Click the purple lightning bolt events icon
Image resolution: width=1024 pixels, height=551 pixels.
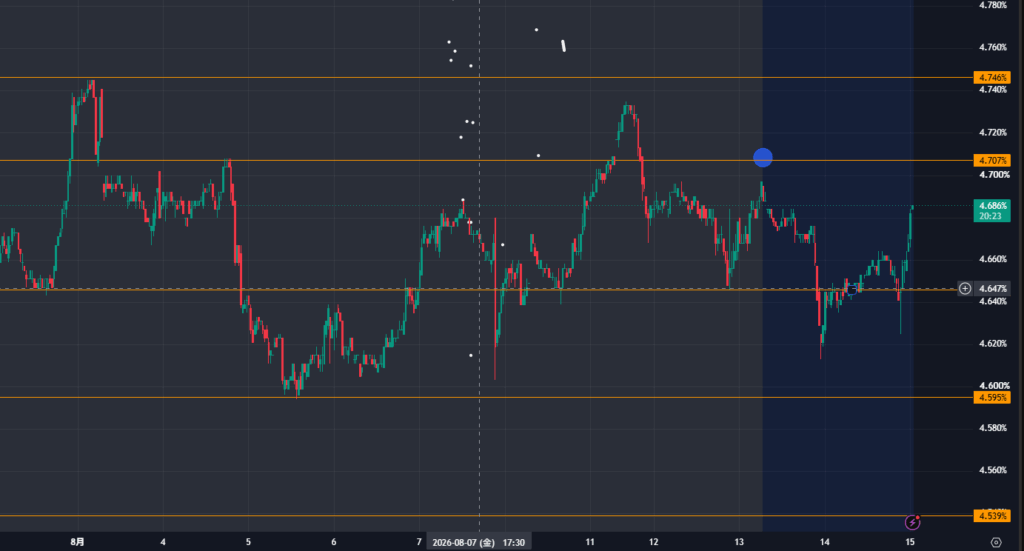[x=912, y=522]
